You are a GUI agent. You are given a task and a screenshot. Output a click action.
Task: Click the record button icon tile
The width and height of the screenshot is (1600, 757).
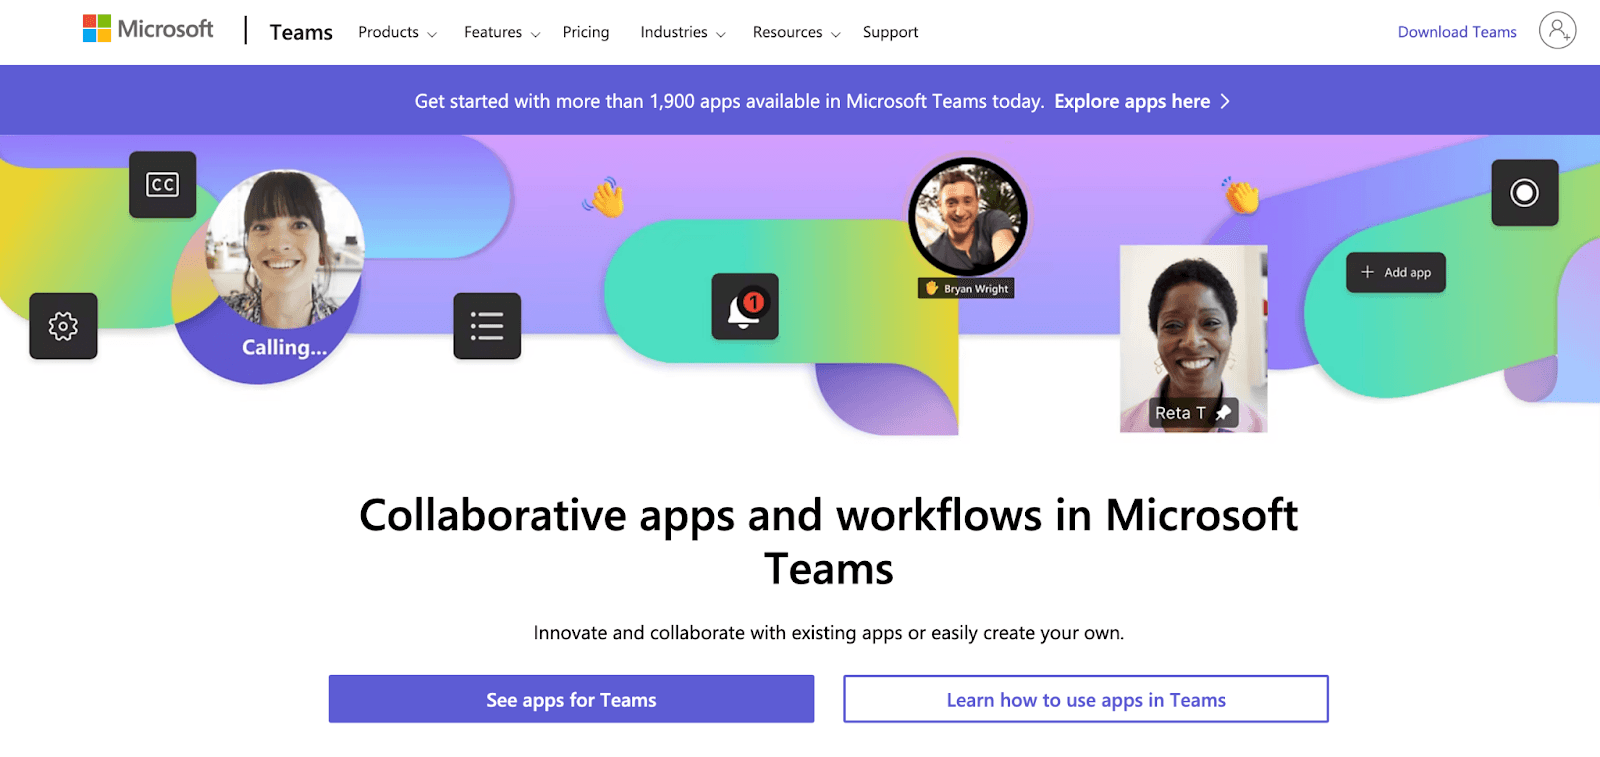click(1524, 193)
